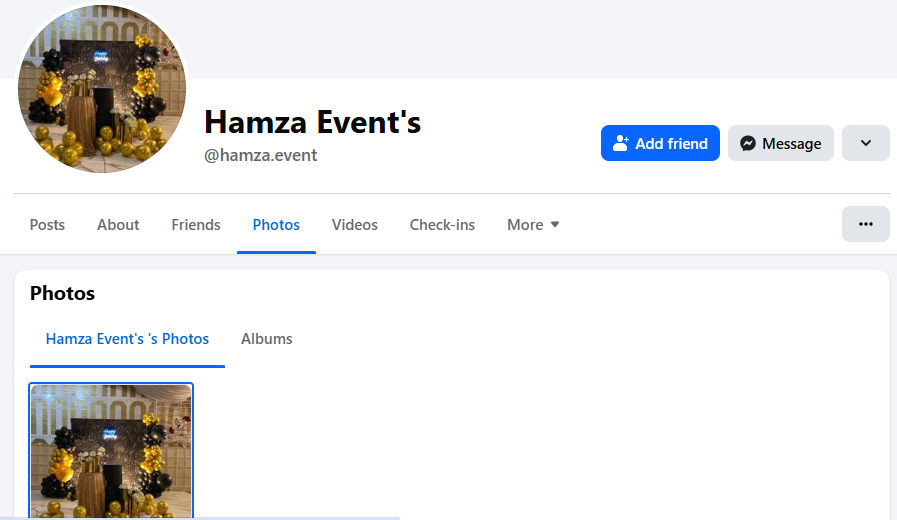Select the Photos profile tab

coord(276,225)
